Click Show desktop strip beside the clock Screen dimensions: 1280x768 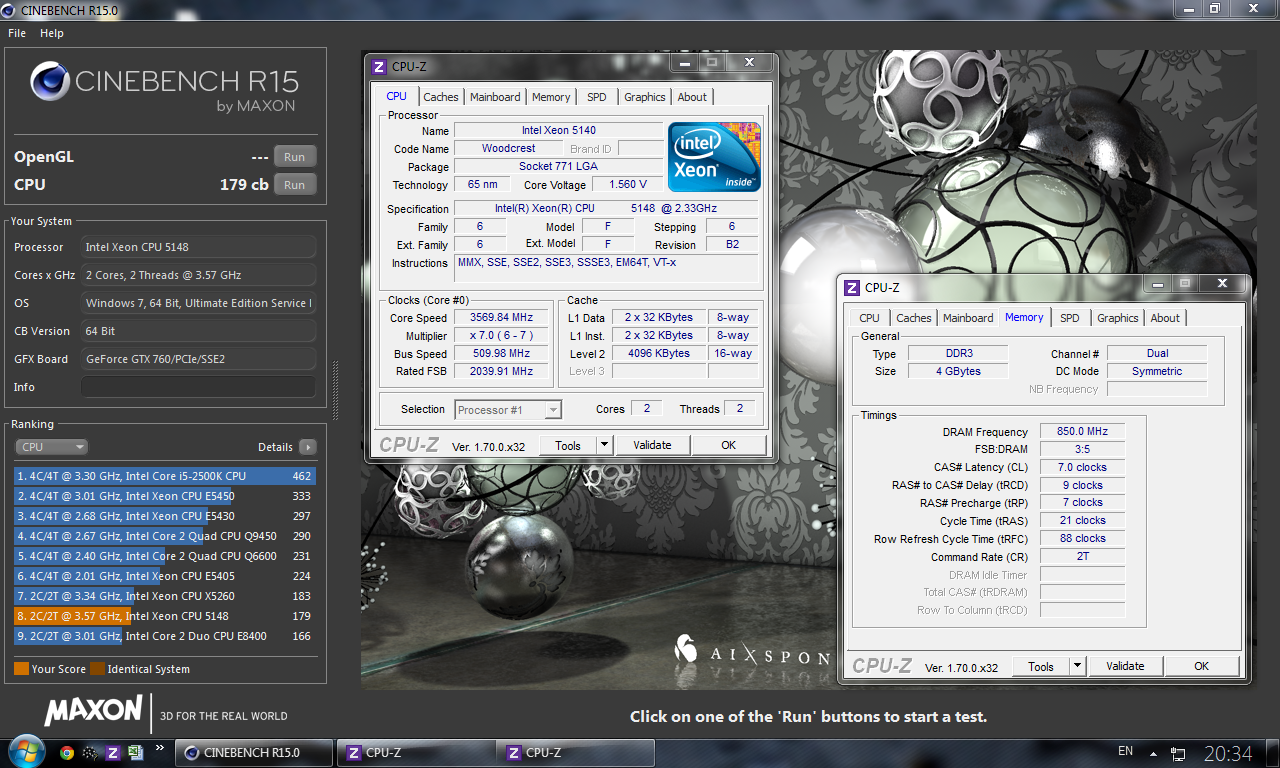(x=1272, y=753)
